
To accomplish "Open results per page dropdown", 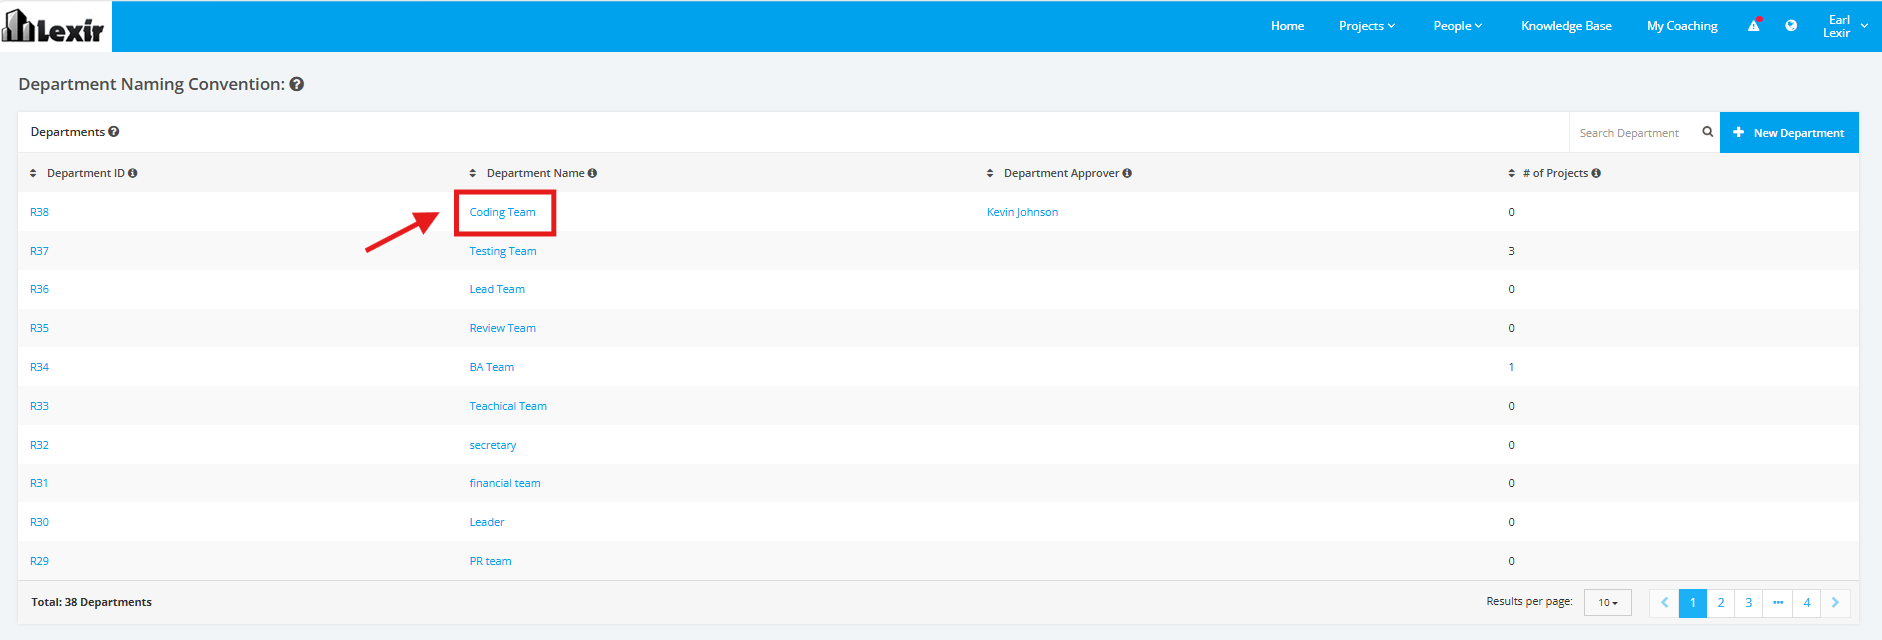I will tap(1608, 603).
